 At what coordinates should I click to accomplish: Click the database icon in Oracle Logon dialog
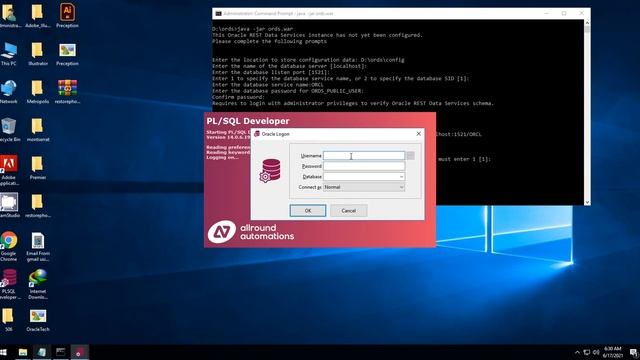click(x=270, y=171)
